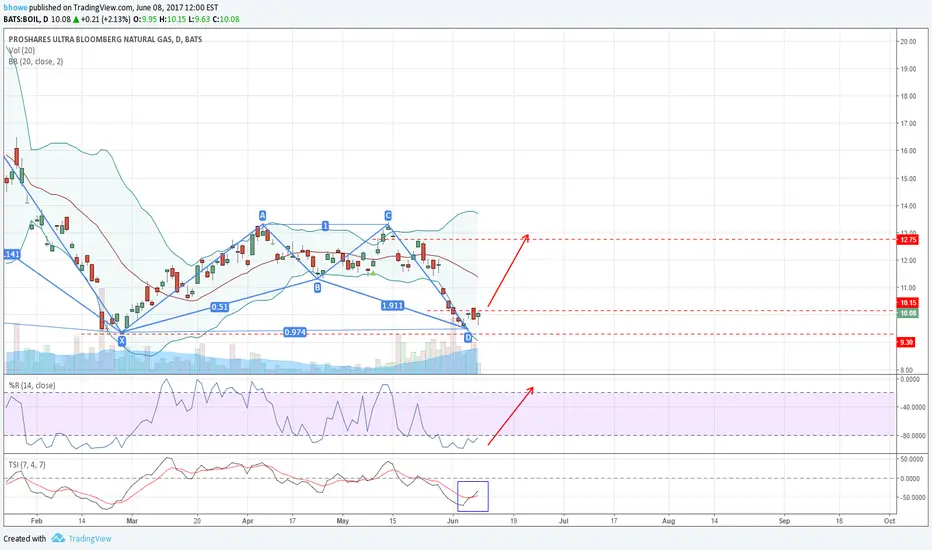Click the pattern point label A
Screen dimensions: 932x550
262,215
